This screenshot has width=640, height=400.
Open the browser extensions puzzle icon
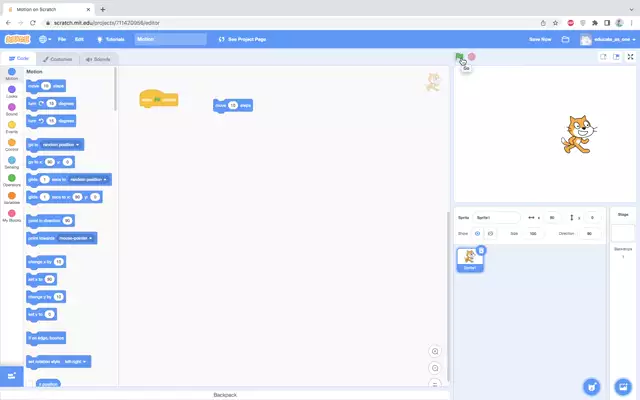[x=595, y=23]
